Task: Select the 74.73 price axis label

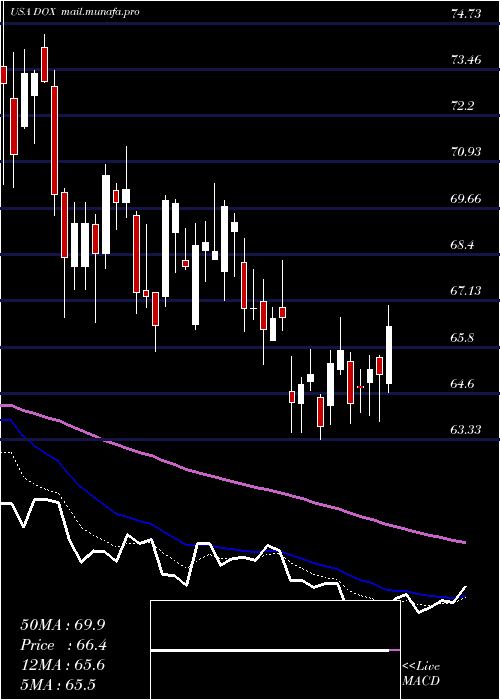Action: (x=467, y=14)
